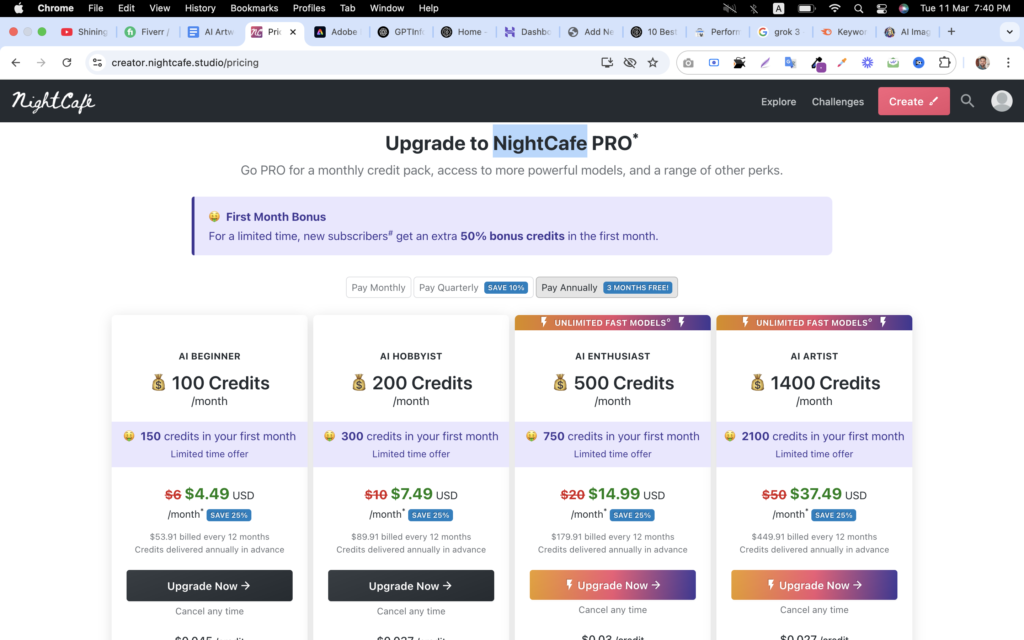Open macOS Spotlight search icon
Screen dimensions: 1024x640
pos(859,8)
